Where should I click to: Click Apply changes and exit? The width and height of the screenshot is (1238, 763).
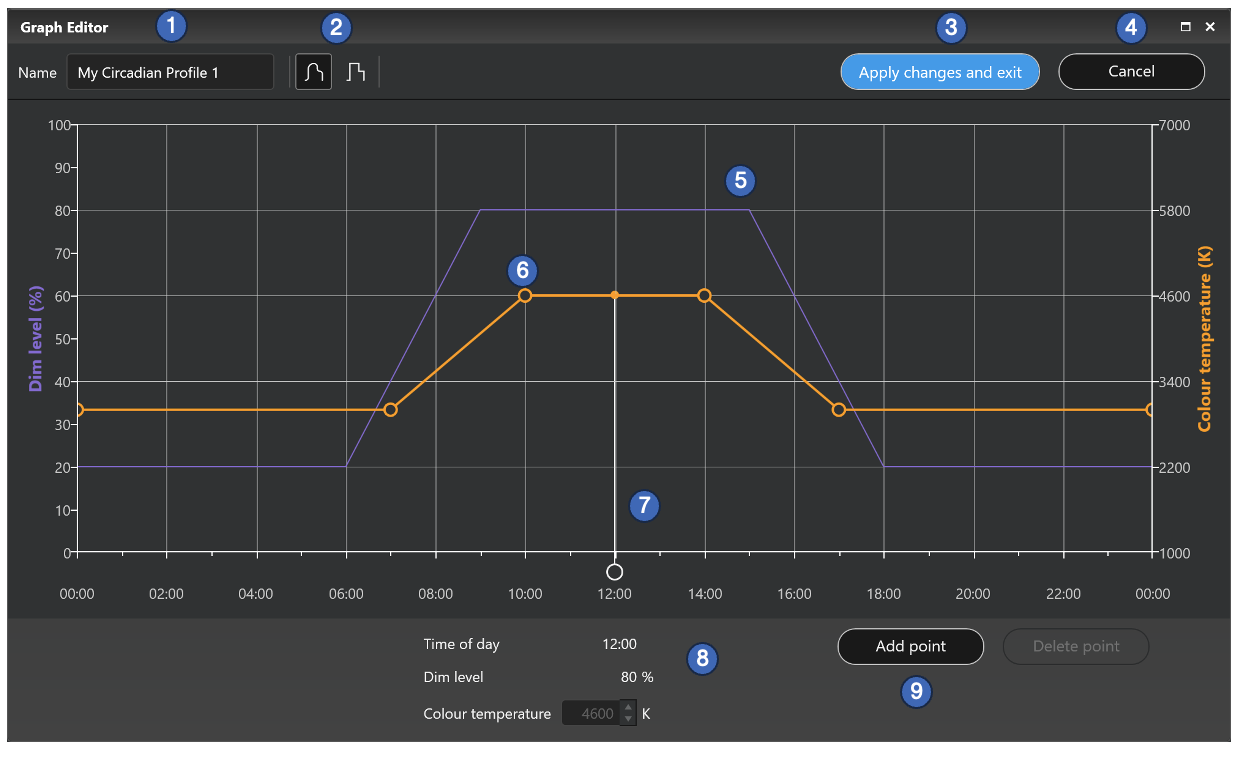coord(939,71)
